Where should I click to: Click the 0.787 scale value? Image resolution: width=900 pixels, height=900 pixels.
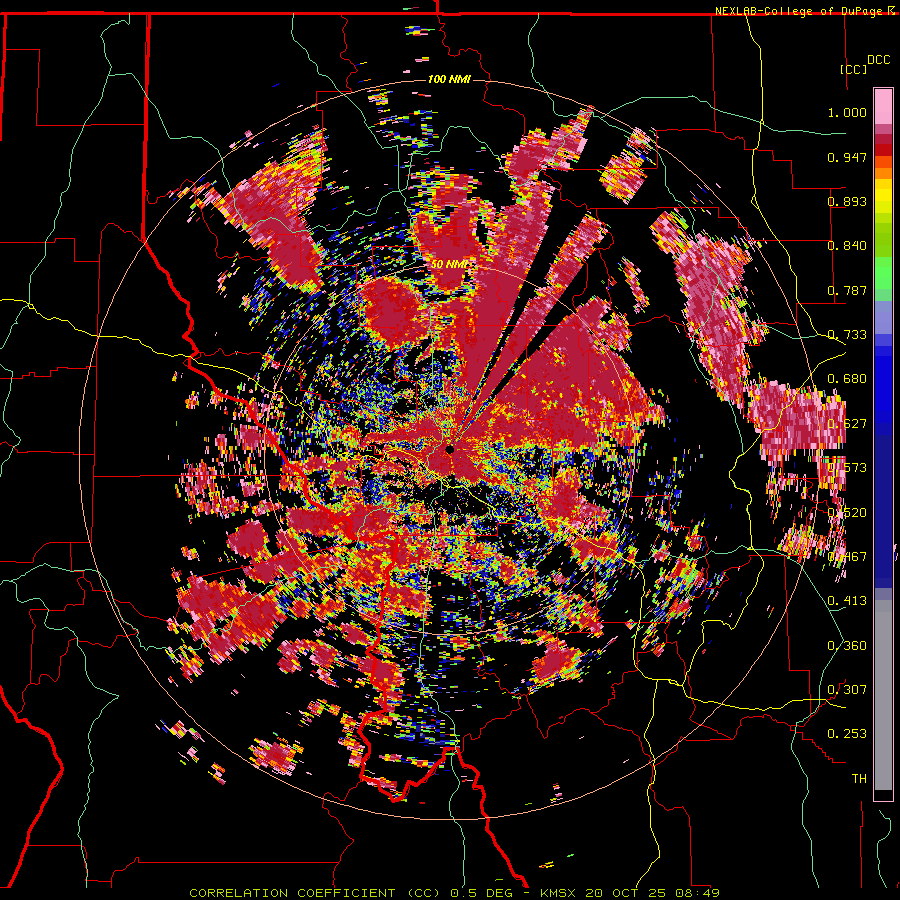coord(847,290)
